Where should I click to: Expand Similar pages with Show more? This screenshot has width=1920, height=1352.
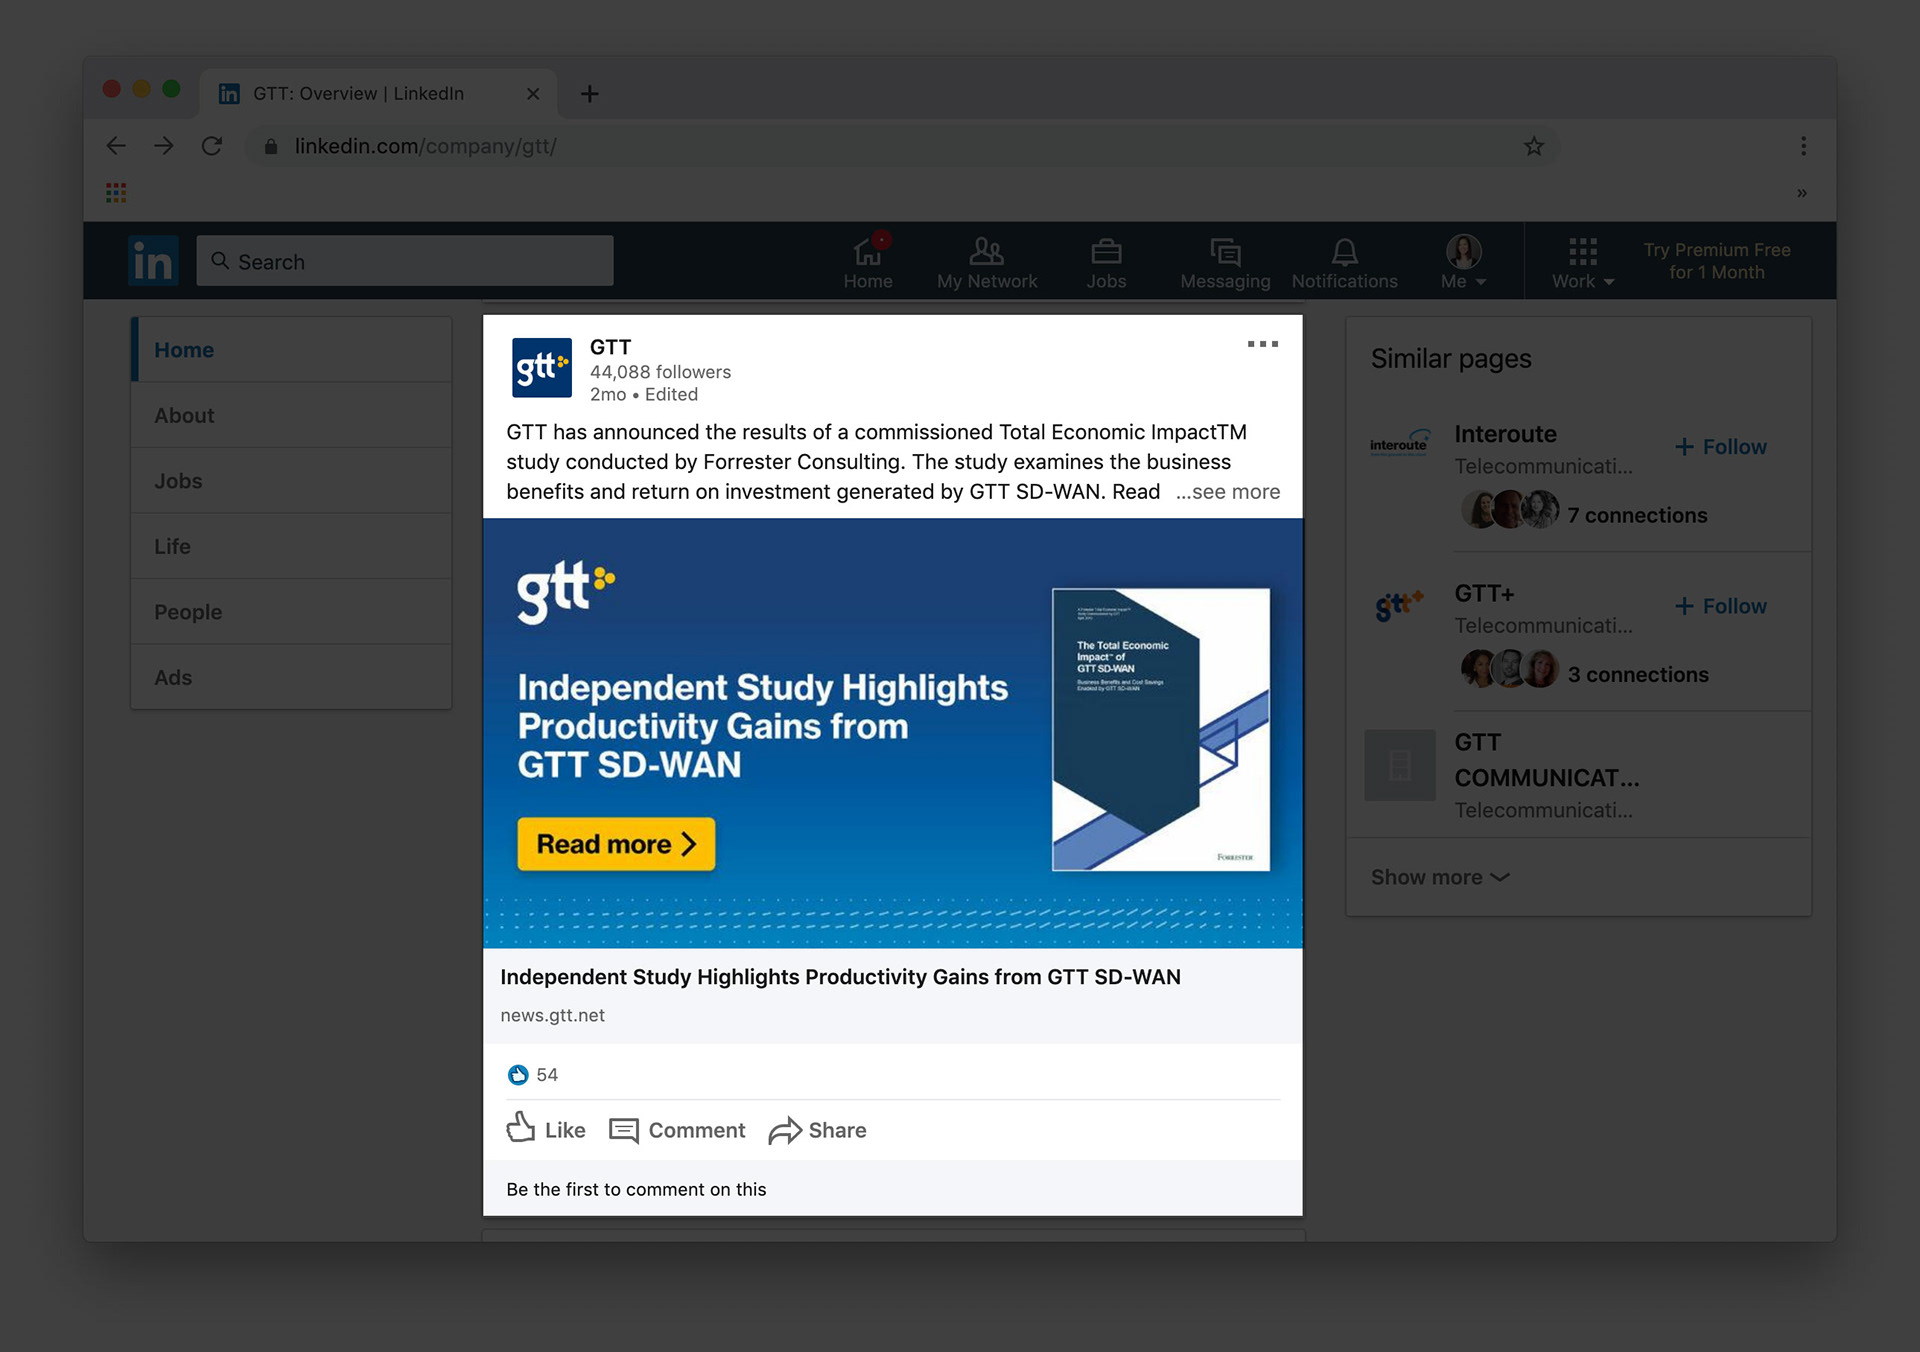click(x=1440, y=877)
